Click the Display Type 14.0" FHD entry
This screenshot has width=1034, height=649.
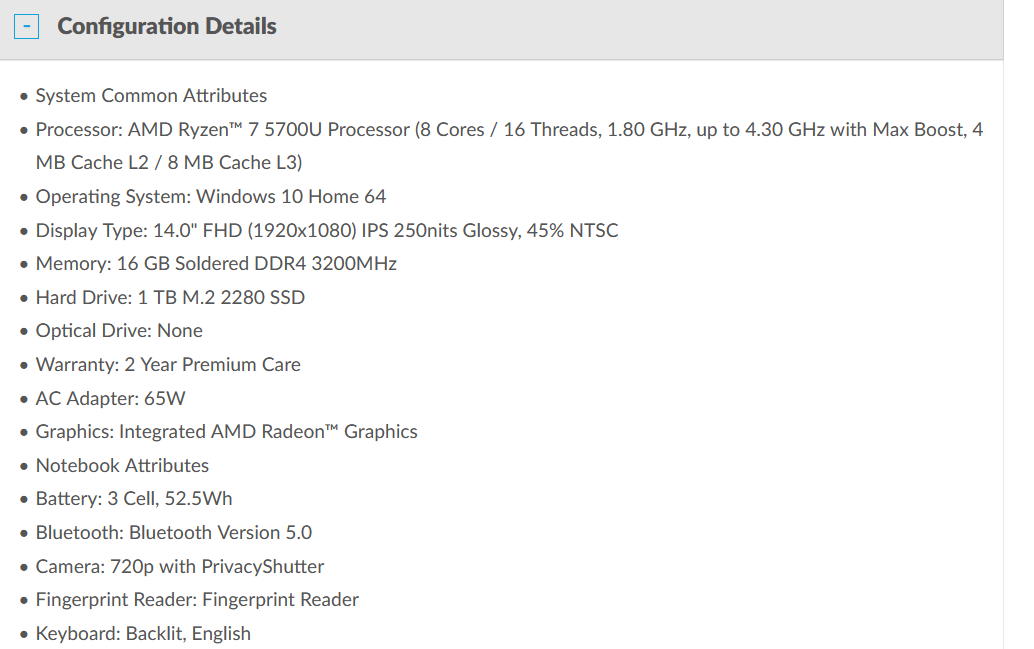(x=327, y=230)
